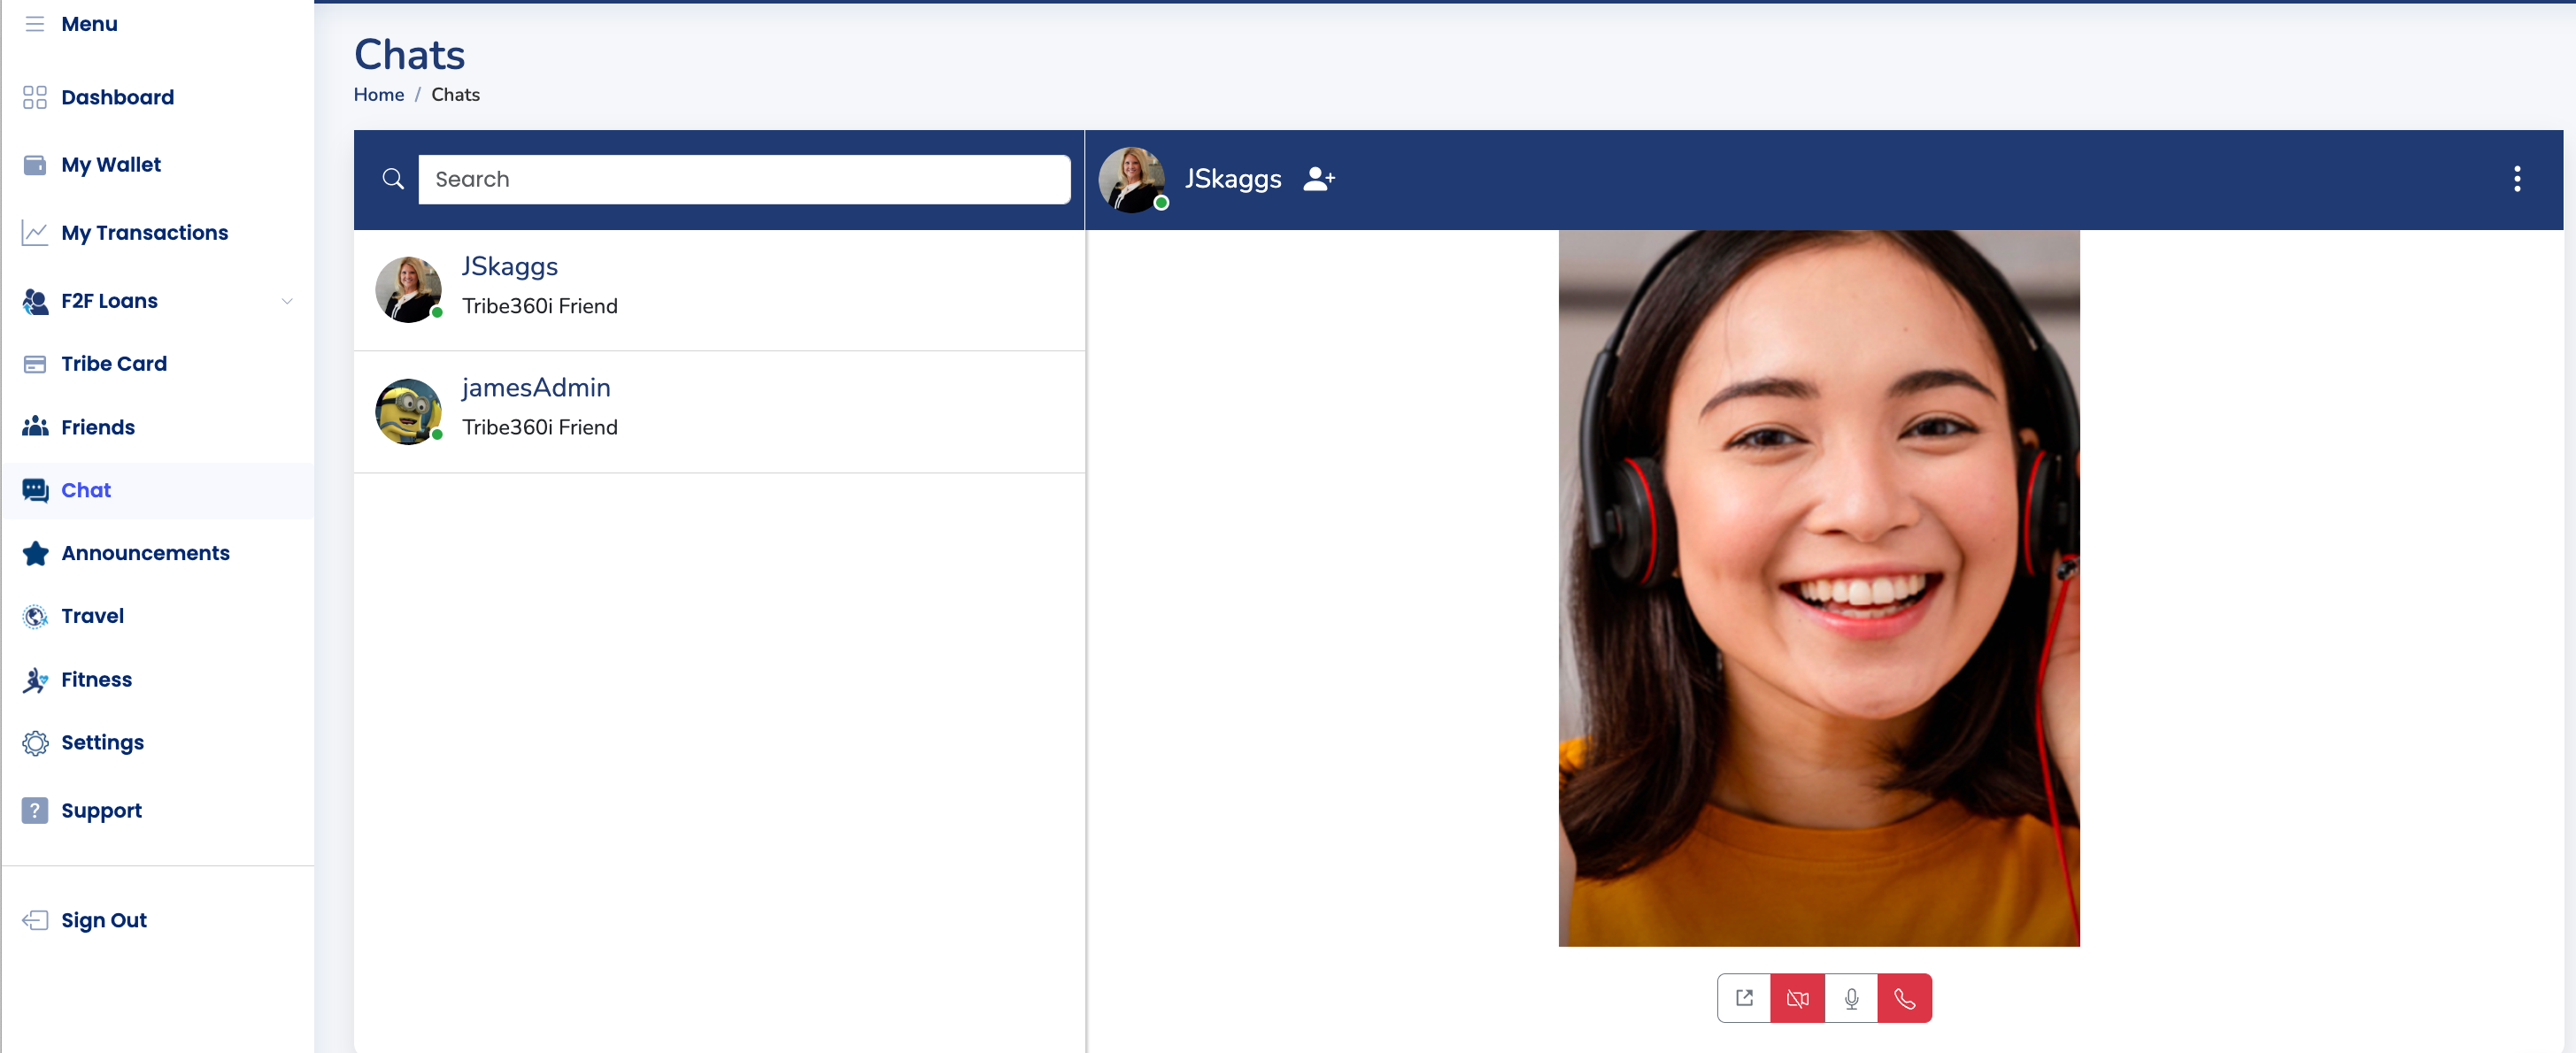Navigate to Home via the breadcrumb
Image resolution: width=2576 pixels, height=1053 pixels.
point(378,94)
